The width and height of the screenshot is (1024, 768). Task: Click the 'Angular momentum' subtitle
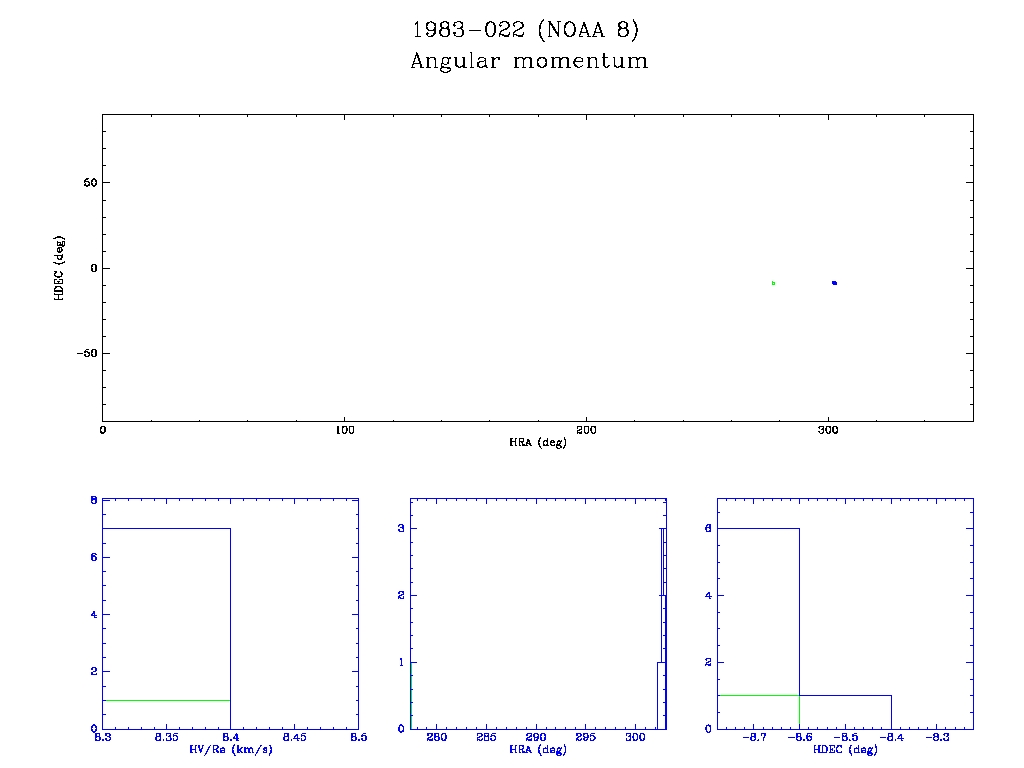529,61
